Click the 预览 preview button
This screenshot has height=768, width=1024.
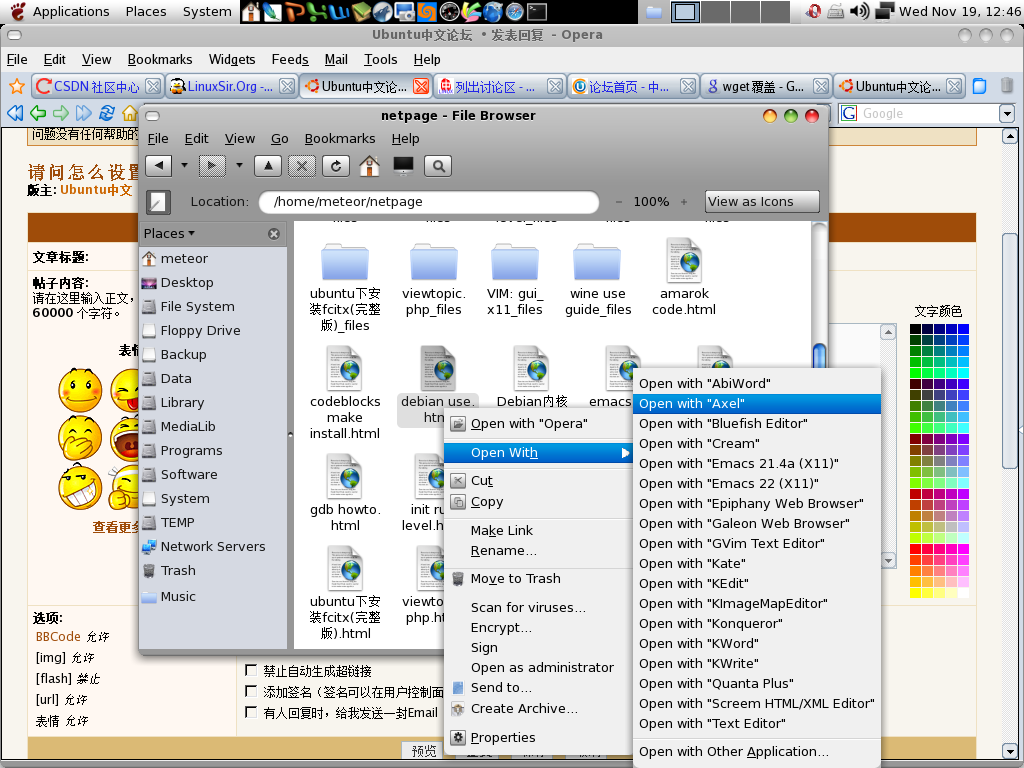click(x=423, y=751)
